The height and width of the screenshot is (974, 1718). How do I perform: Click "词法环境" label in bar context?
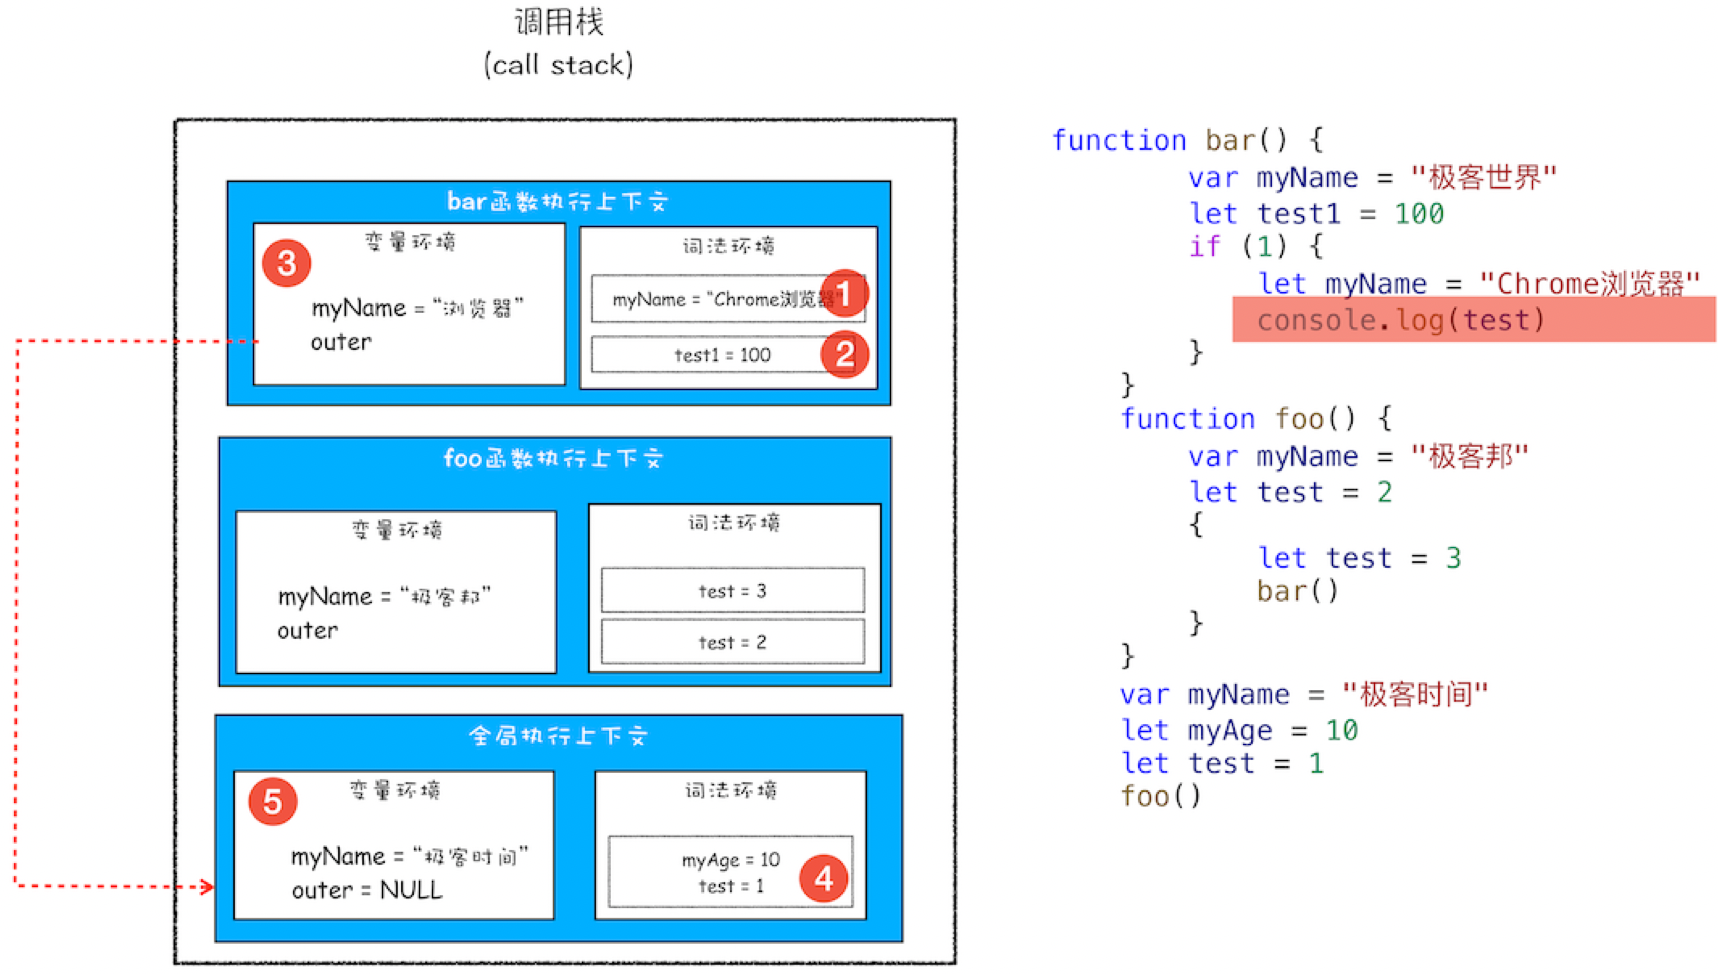(x=729, y=245)
